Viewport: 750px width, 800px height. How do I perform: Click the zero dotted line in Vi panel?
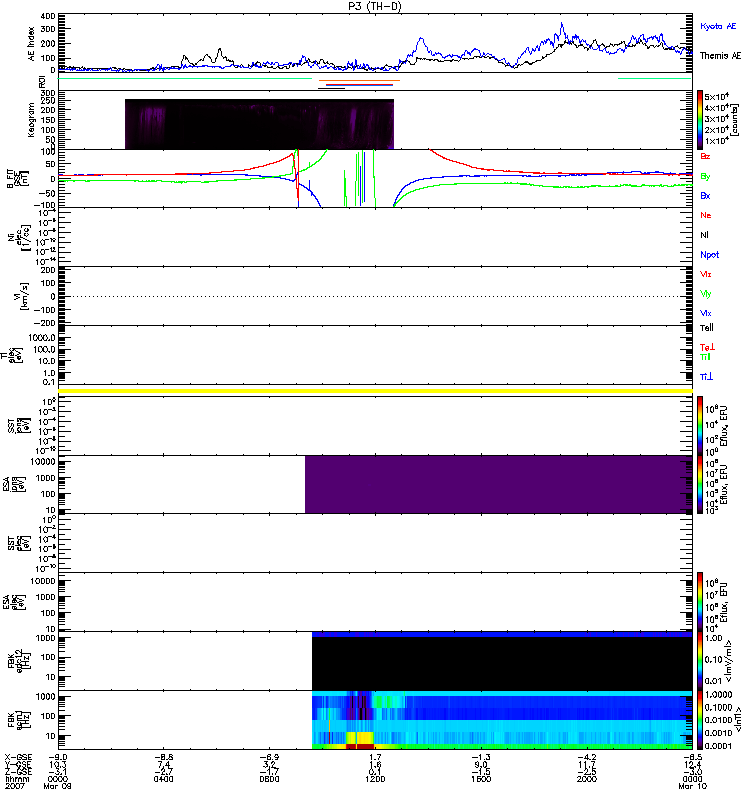[x=375, y=296]
